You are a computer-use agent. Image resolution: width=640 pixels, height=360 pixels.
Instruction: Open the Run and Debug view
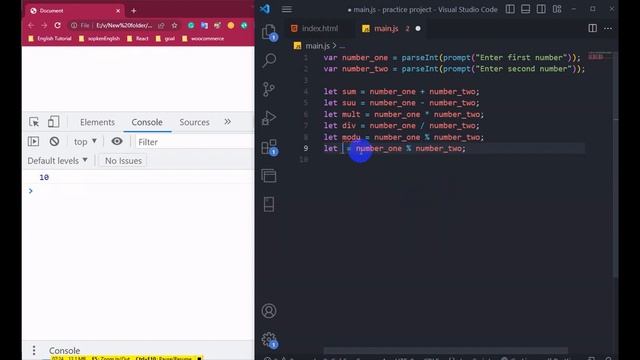(x=269, y=118)
